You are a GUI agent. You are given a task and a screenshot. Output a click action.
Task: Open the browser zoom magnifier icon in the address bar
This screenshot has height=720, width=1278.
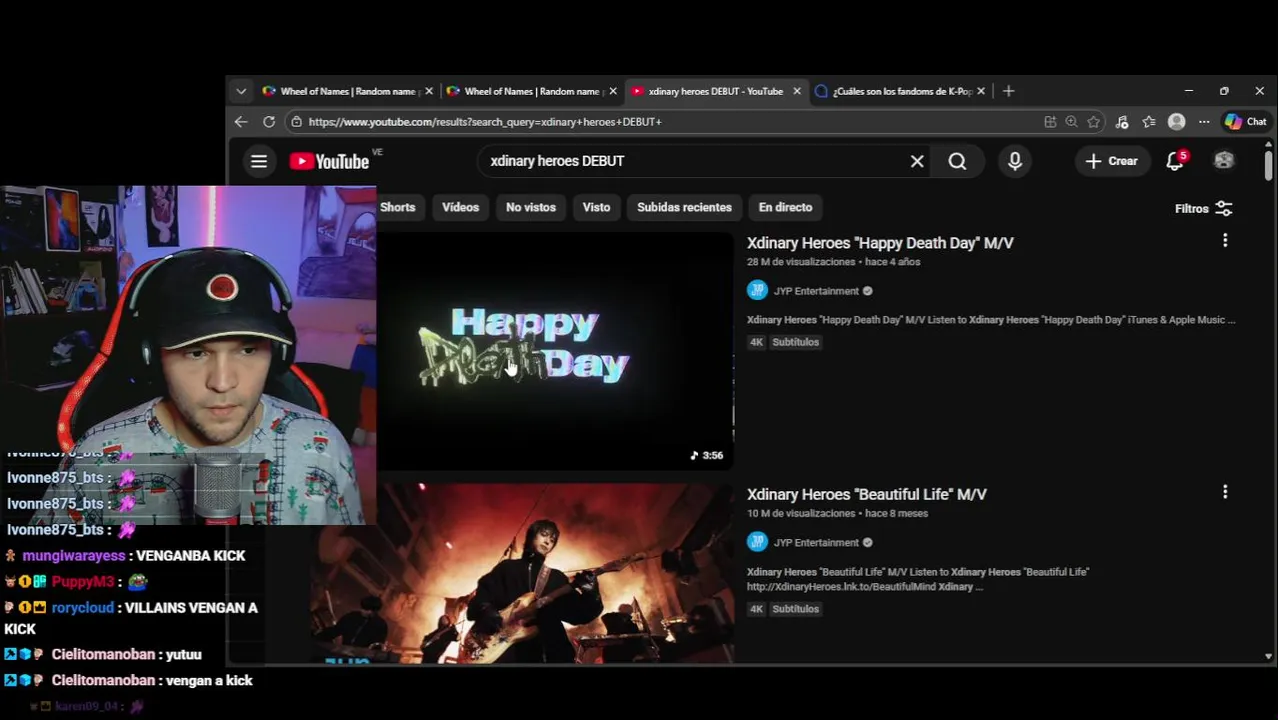(x=1071, y=122)
